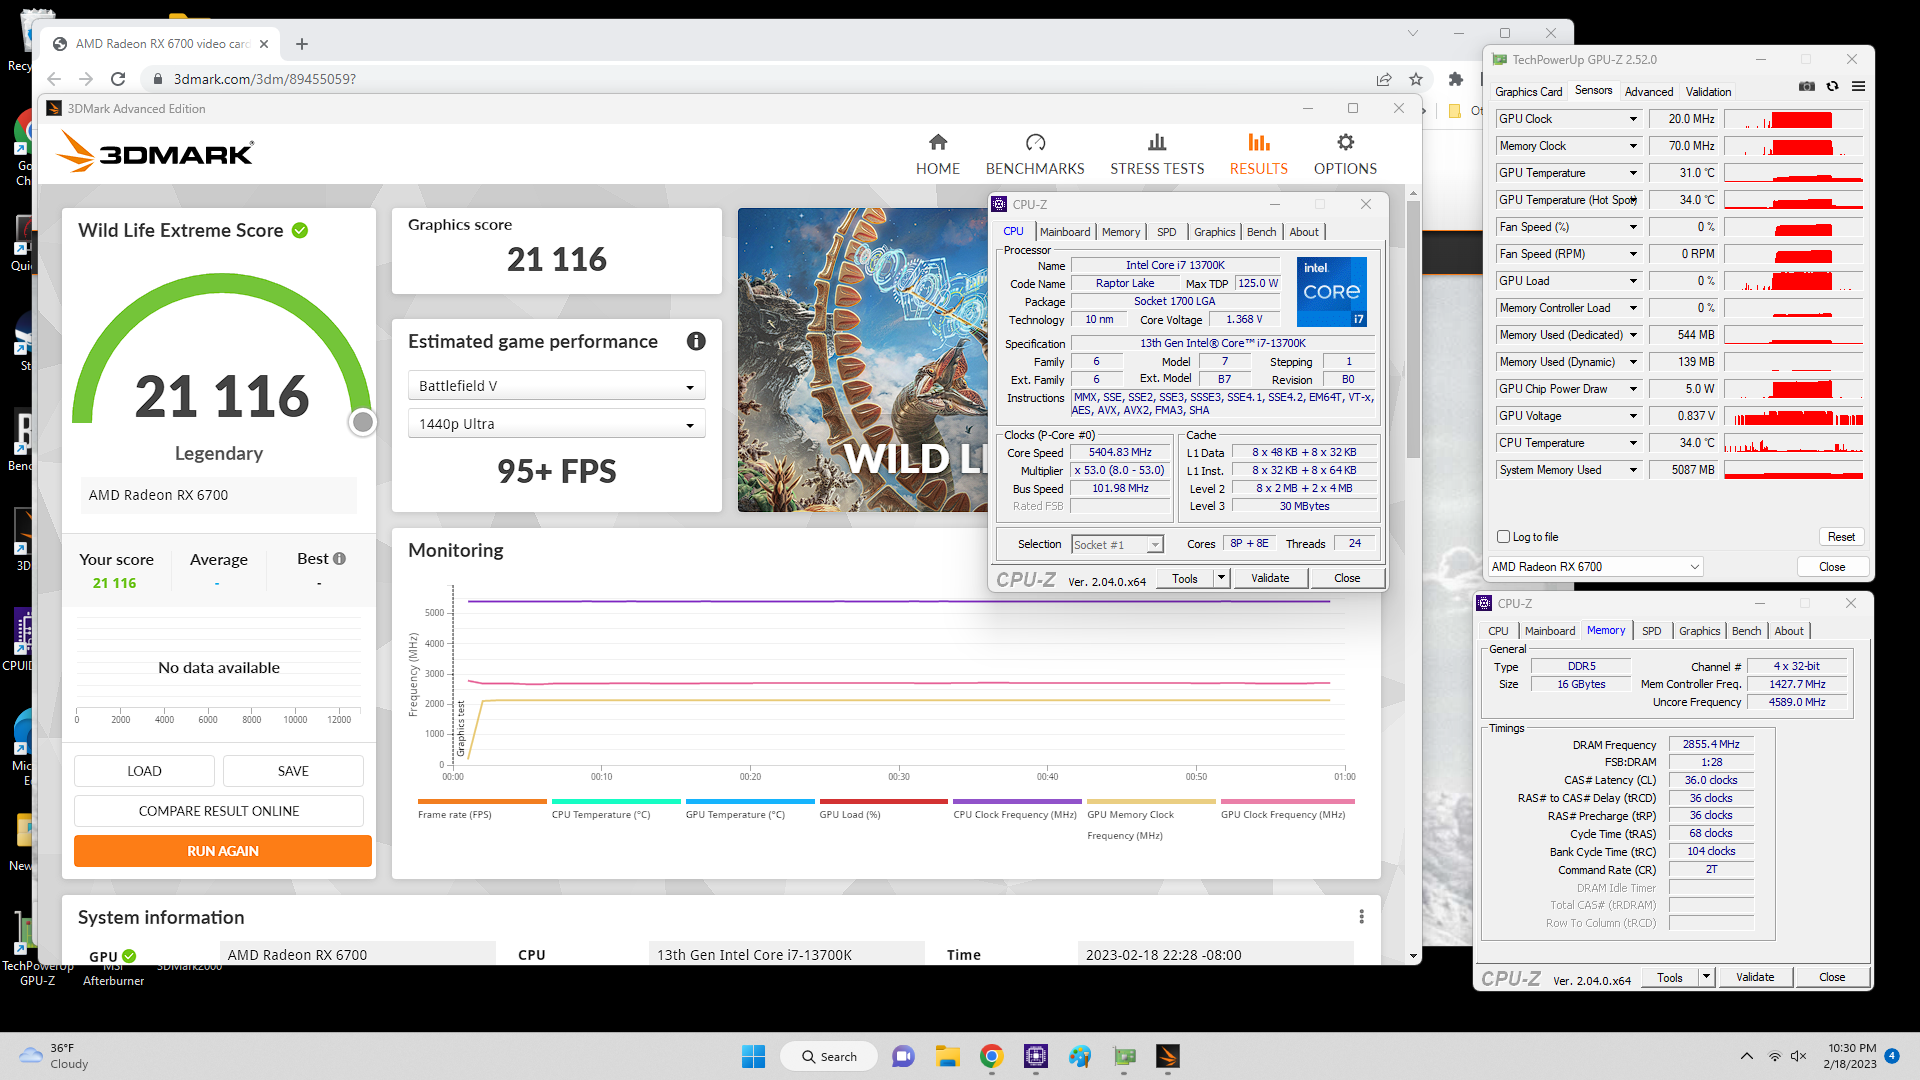Open the GPU Load sensor dropdown
This screenshot has width=1920, height=1080.
pos(1633,281)
